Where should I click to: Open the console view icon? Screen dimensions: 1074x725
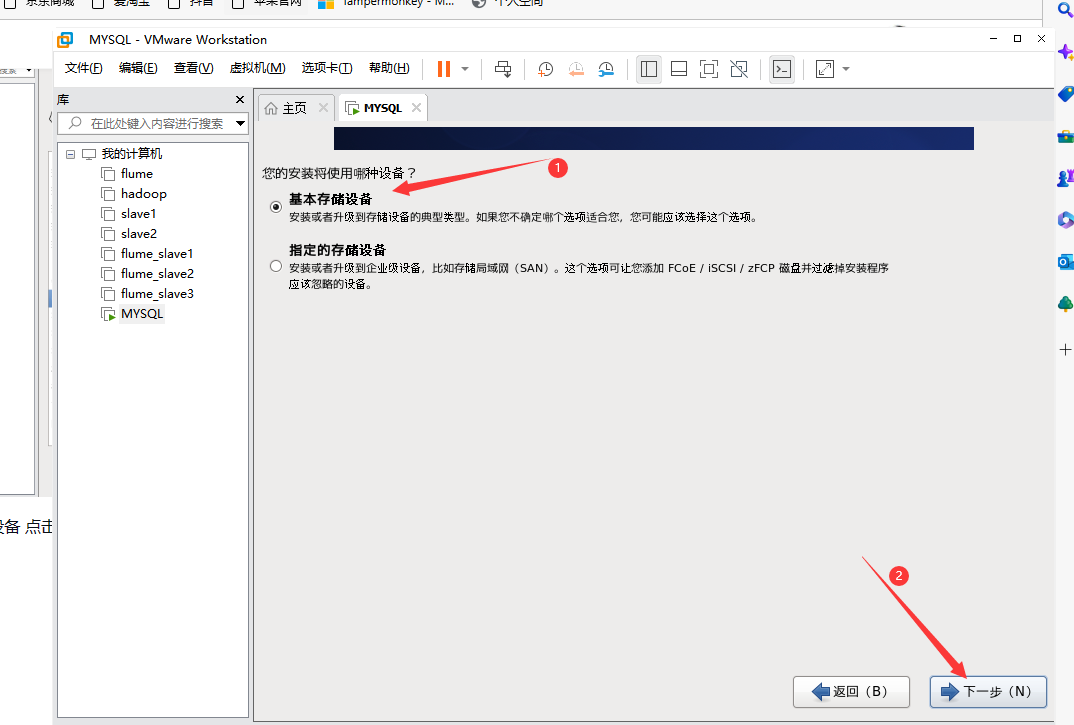click(x=782, y=69)
